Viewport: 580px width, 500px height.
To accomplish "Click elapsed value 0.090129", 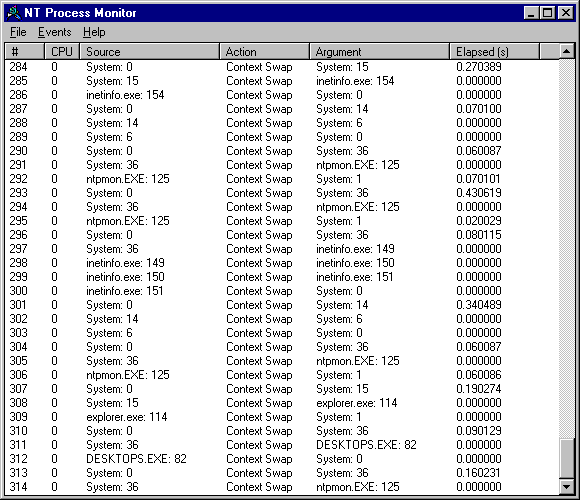I will pos(479,431).
